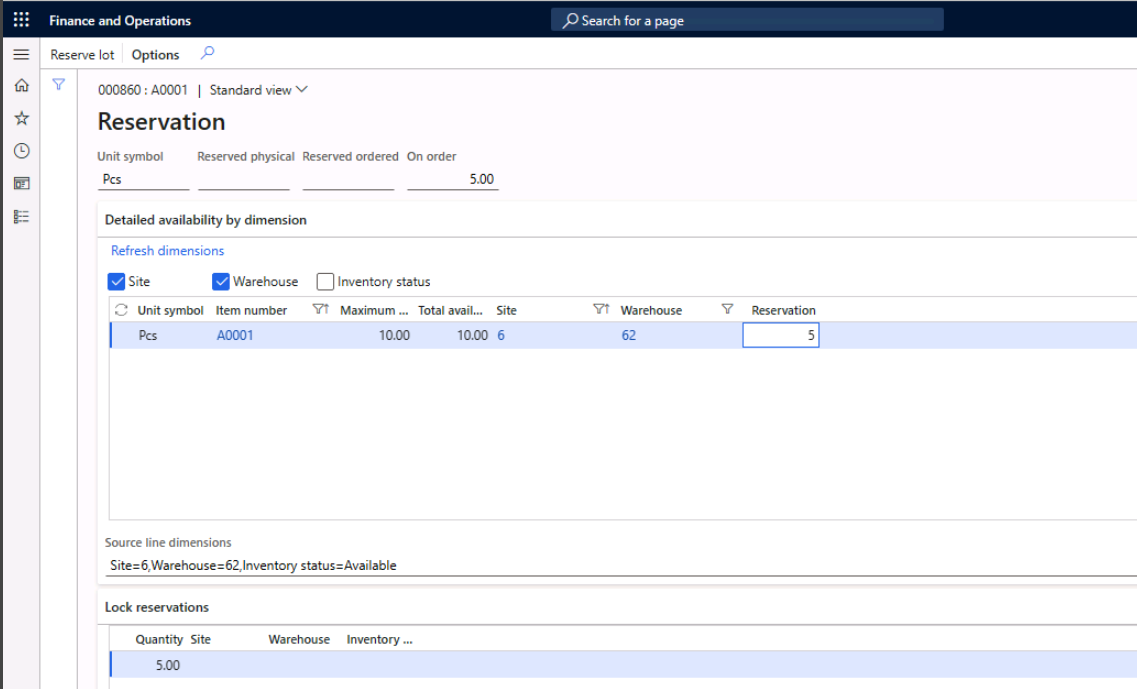The width and height of the screenshot is (1137, 689).
Task: Click inside the Reservation quantity field
Action: coord(780,335)
